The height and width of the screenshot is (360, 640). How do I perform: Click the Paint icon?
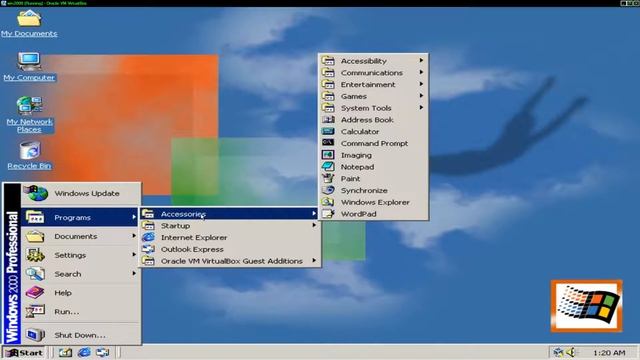(328, 178)
